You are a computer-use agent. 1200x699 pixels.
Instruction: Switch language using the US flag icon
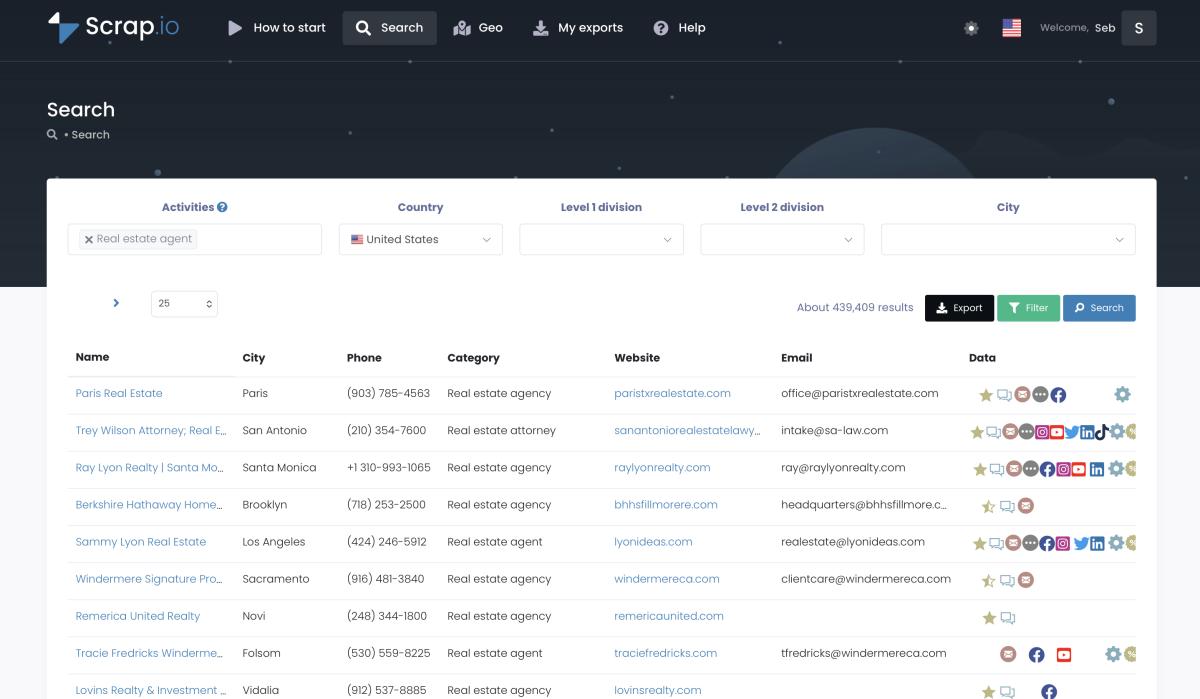pyautogui.click(x=1011, y=28)
